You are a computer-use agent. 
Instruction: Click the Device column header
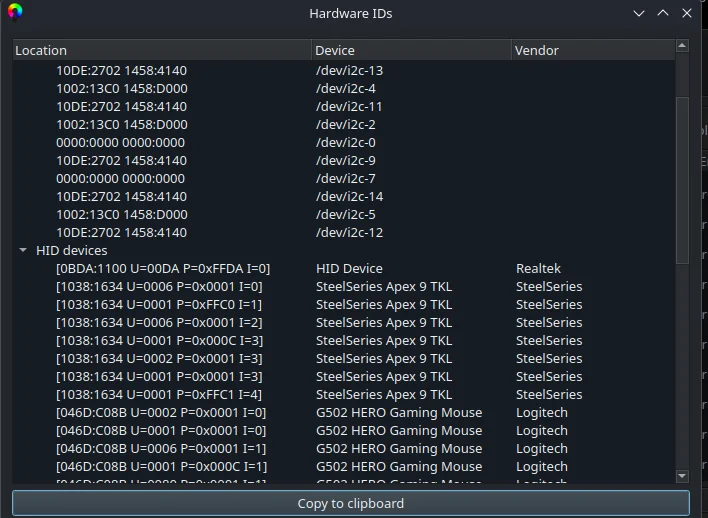[411, 50]
